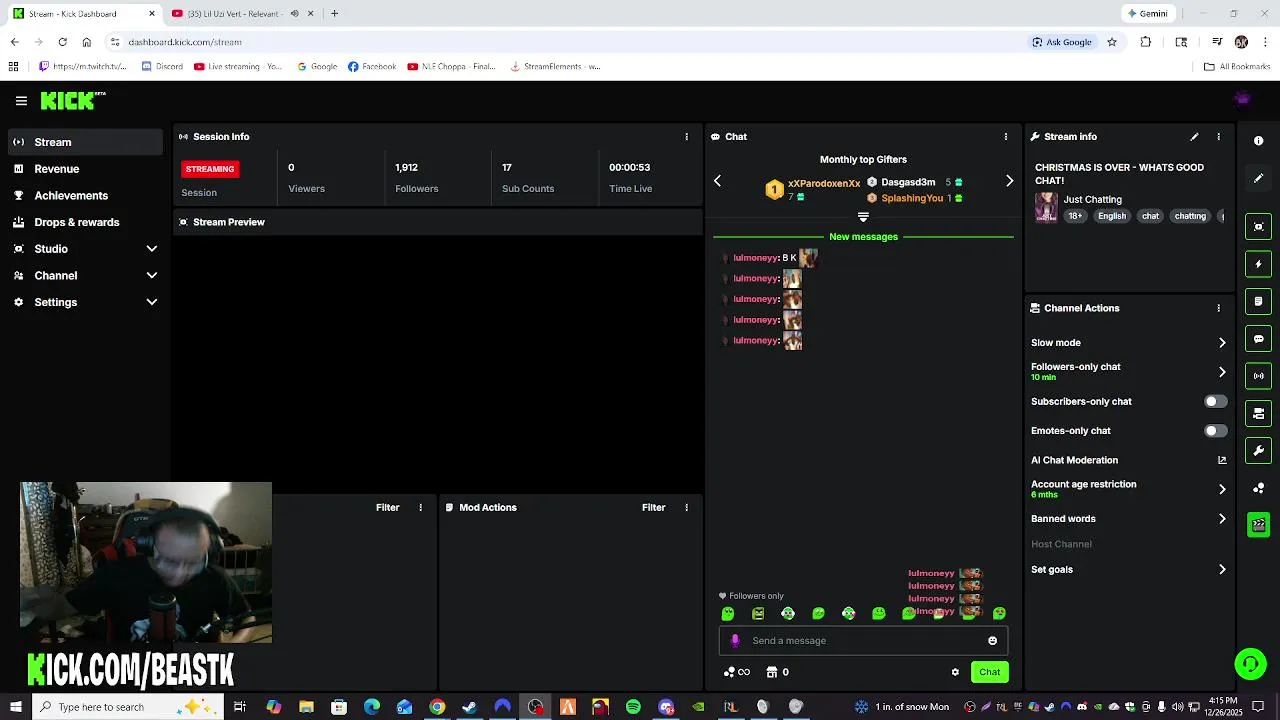Open Slow mode options arrow
Screen dimensions: 1280x720
coord(1222,343)
